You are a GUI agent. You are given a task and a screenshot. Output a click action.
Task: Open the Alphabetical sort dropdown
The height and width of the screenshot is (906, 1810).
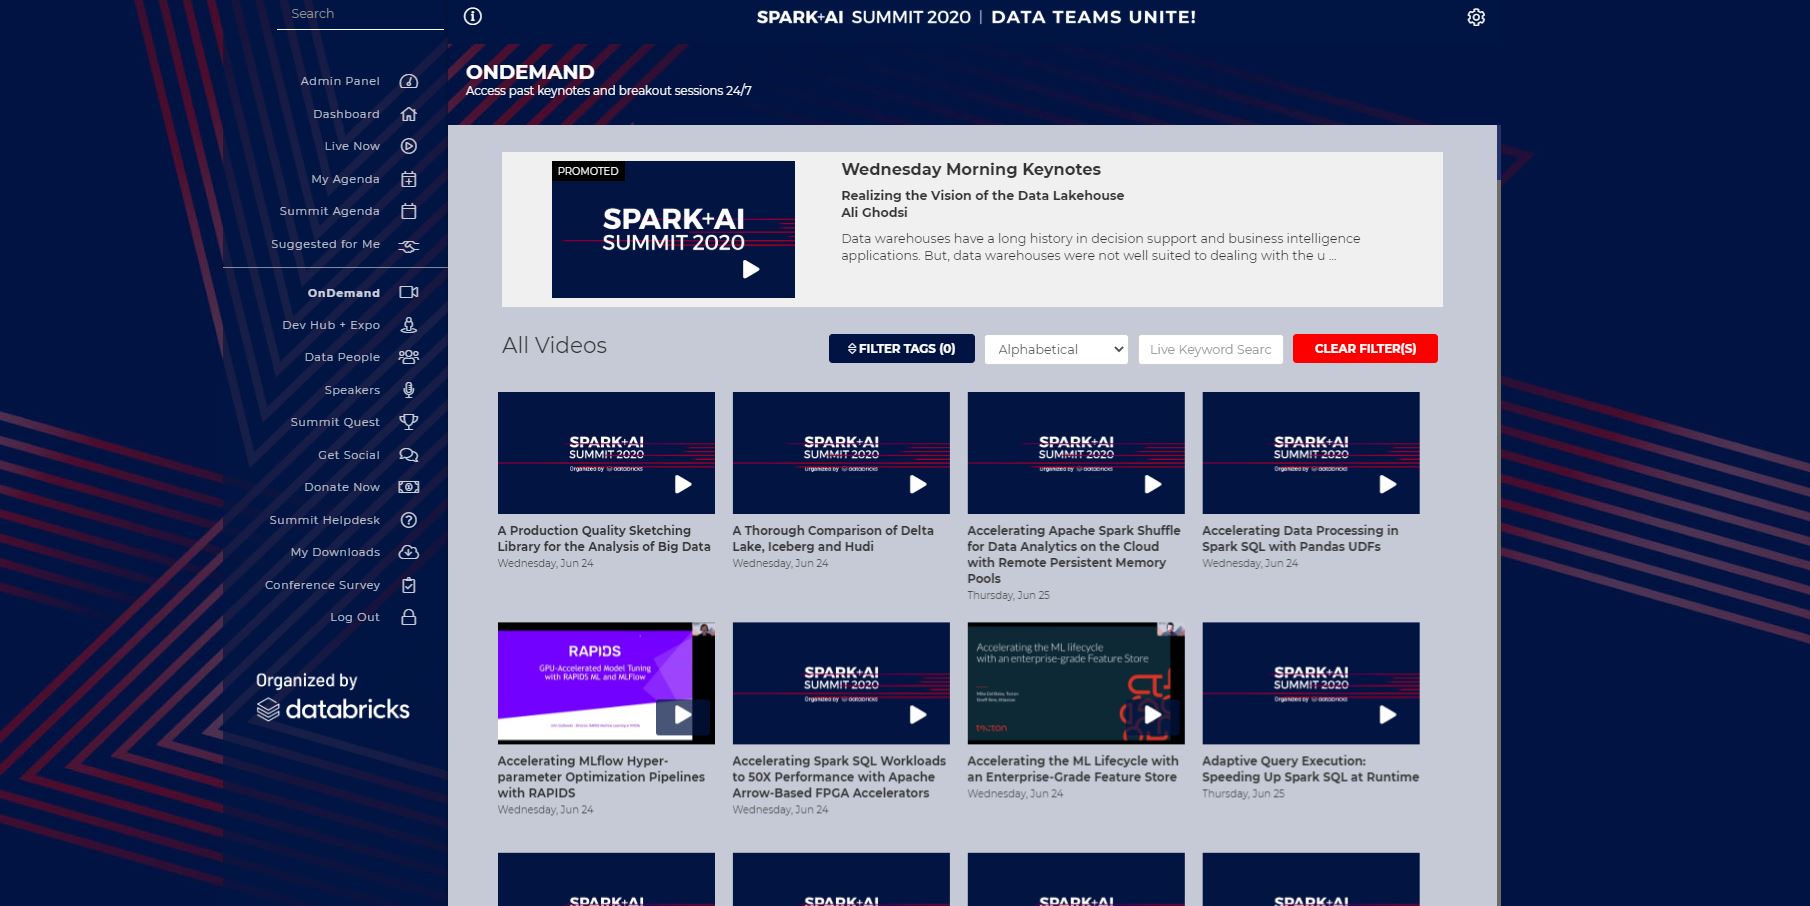(x=1056, y=349)
